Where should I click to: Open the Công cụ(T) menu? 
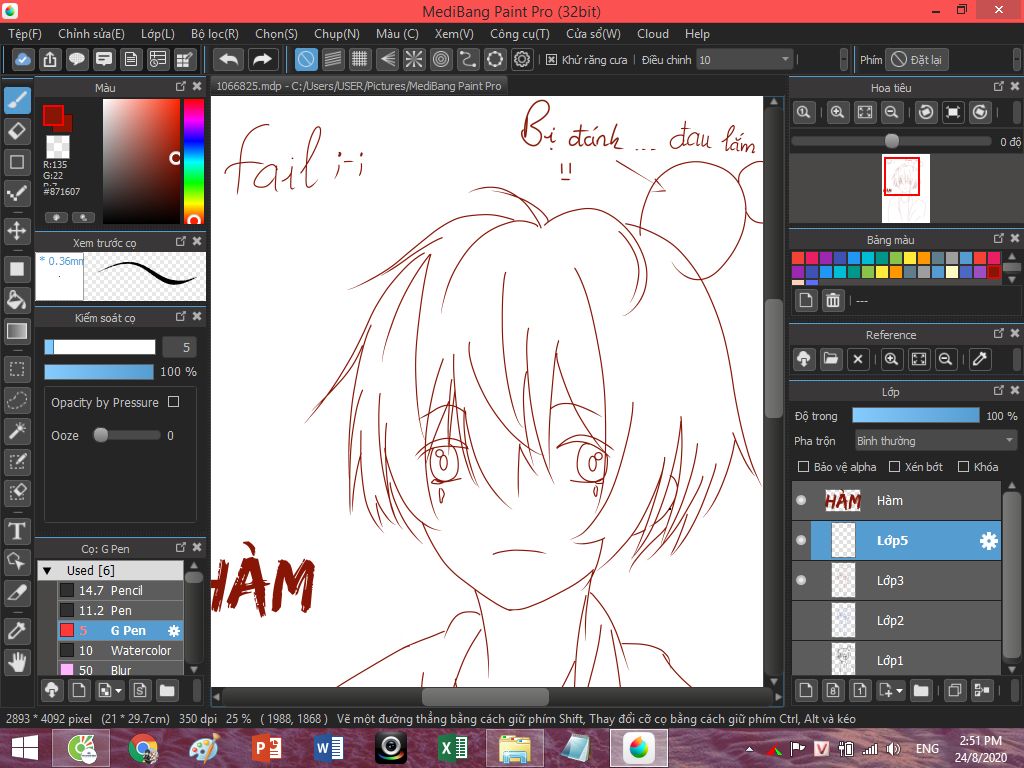520,34
